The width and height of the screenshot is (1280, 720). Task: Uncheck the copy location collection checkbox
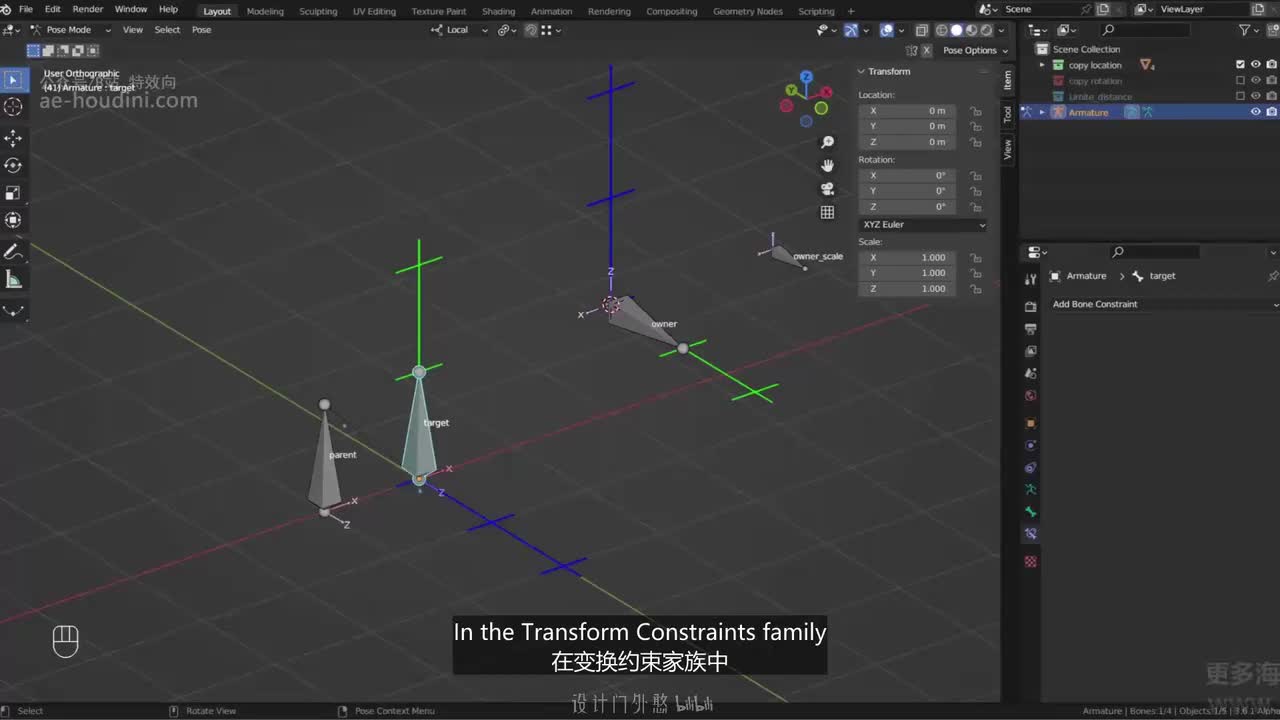tap(1241, 65)
